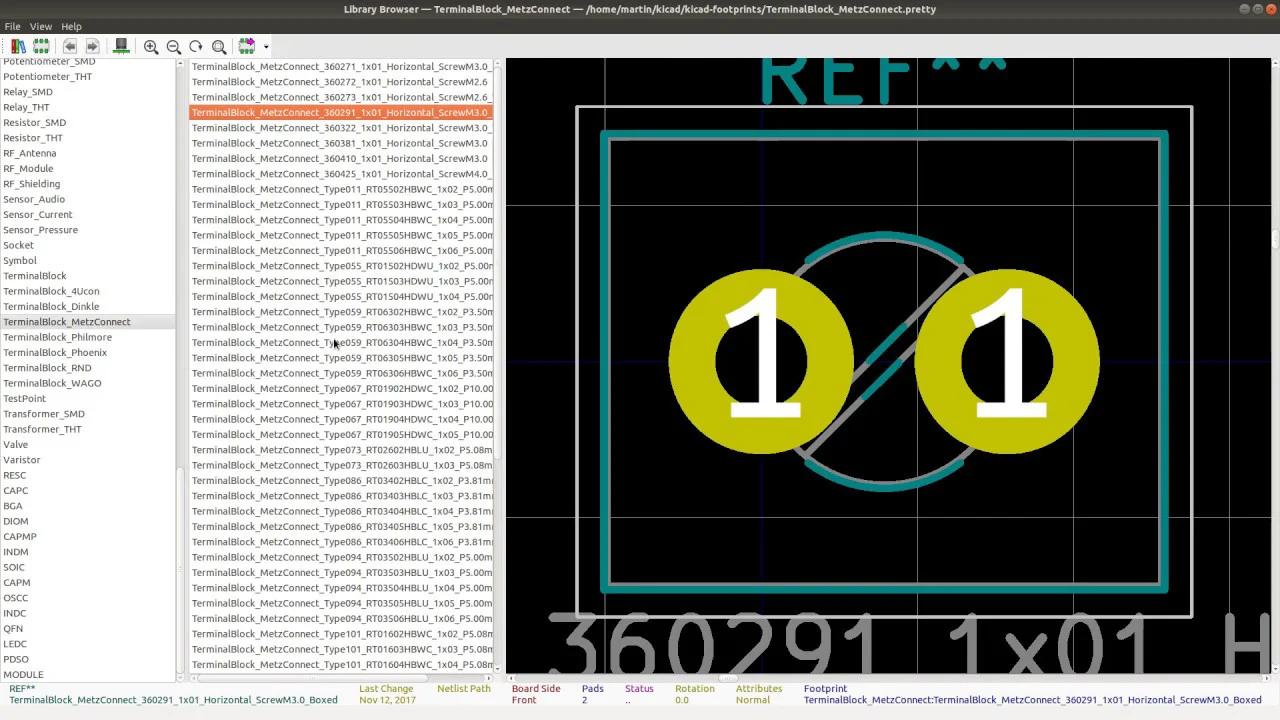Open the 3D viewer icon
Image resolution: width=1280 pixels, height=720 pixels.
click(x=121, y=46)
